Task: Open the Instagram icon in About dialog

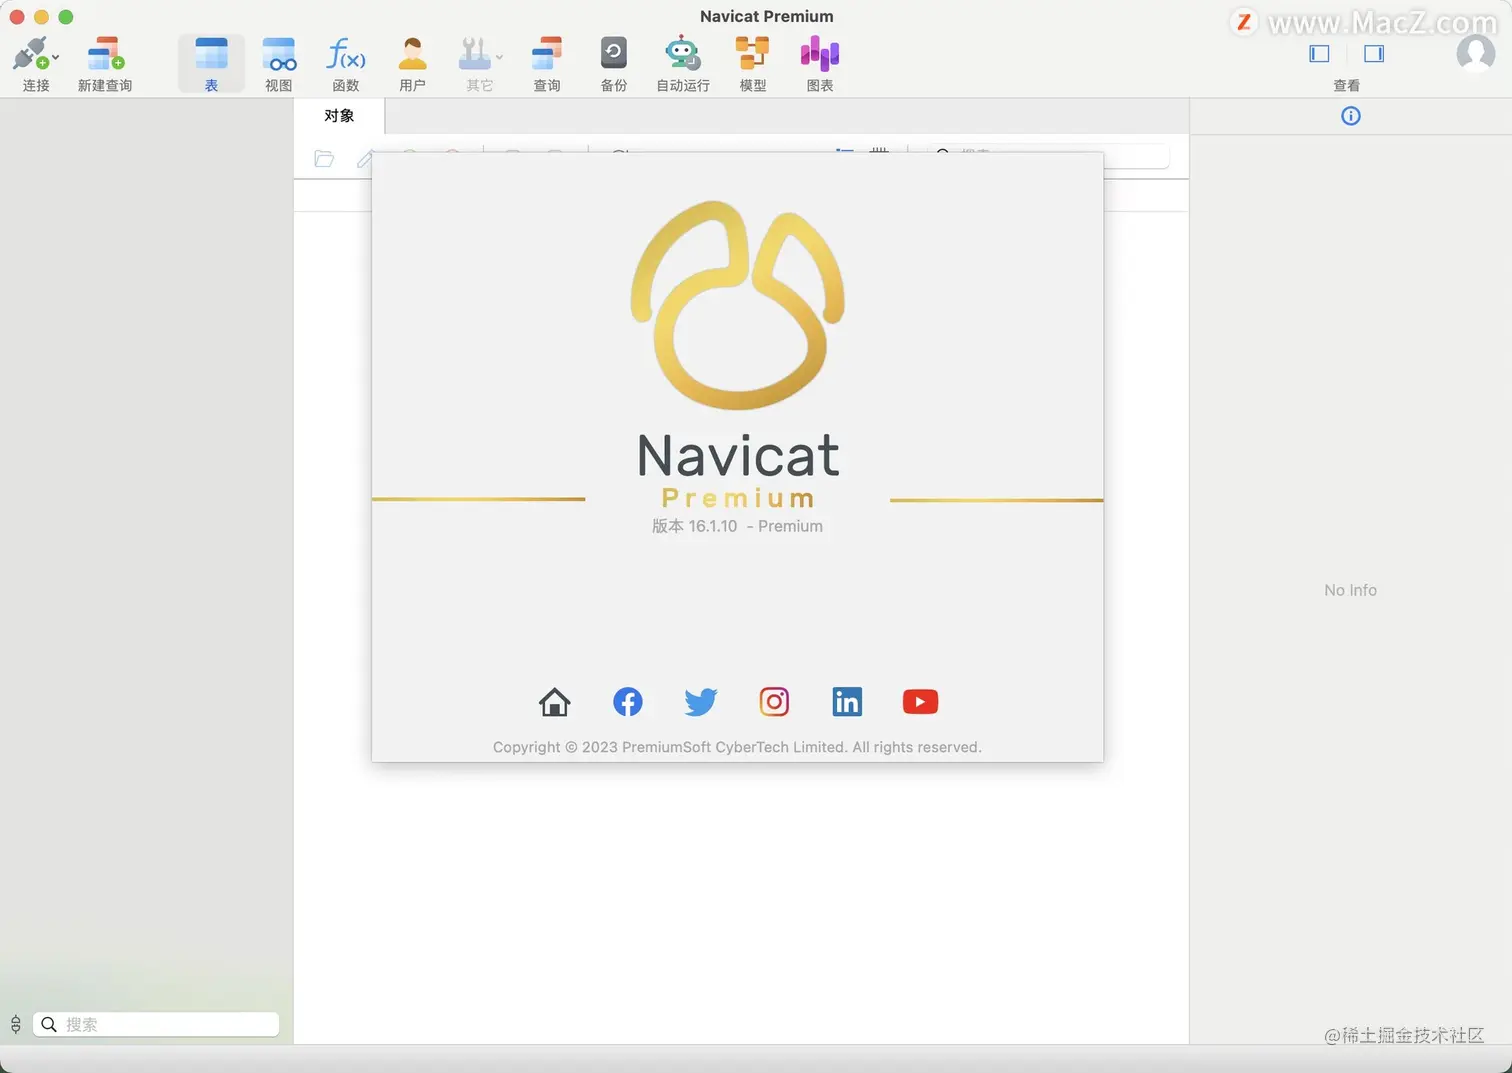Action: [x=774, y=702]
